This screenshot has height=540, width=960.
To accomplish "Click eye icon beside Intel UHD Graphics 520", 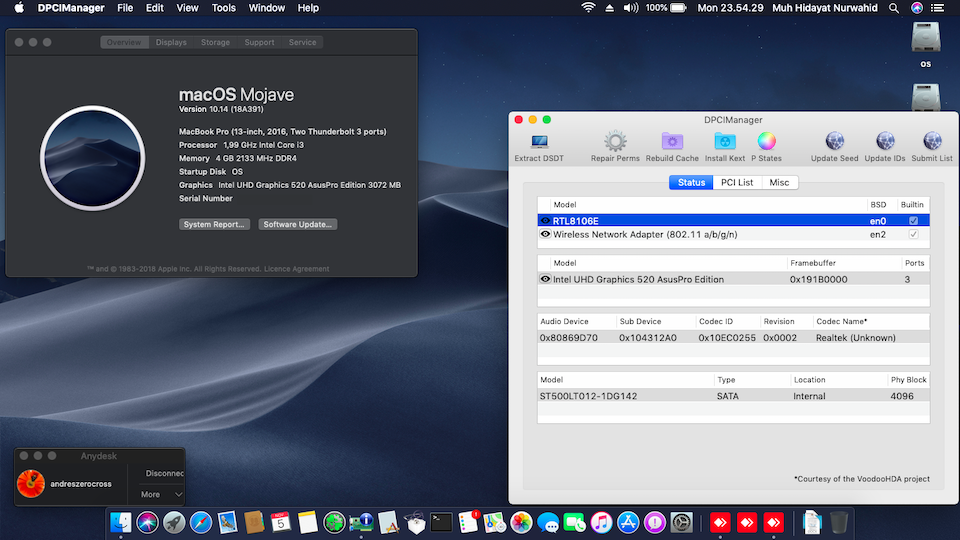I will coord(545,279).
